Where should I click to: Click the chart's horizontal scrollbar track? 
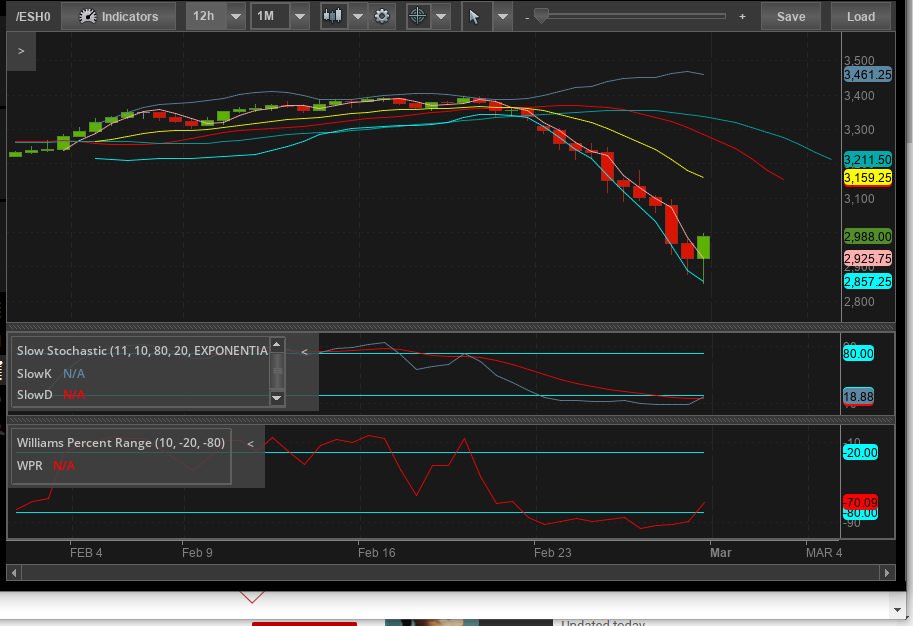click(450, 573)
